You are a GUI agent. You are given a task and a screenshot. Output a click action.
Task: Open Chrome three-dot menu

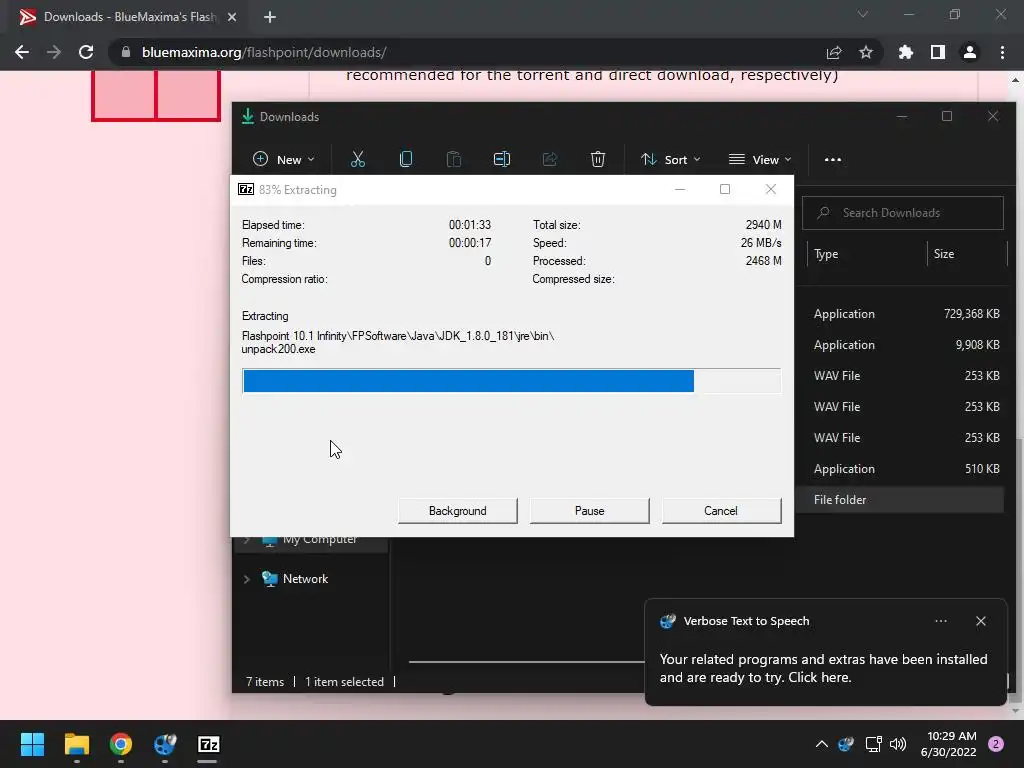1002,52
